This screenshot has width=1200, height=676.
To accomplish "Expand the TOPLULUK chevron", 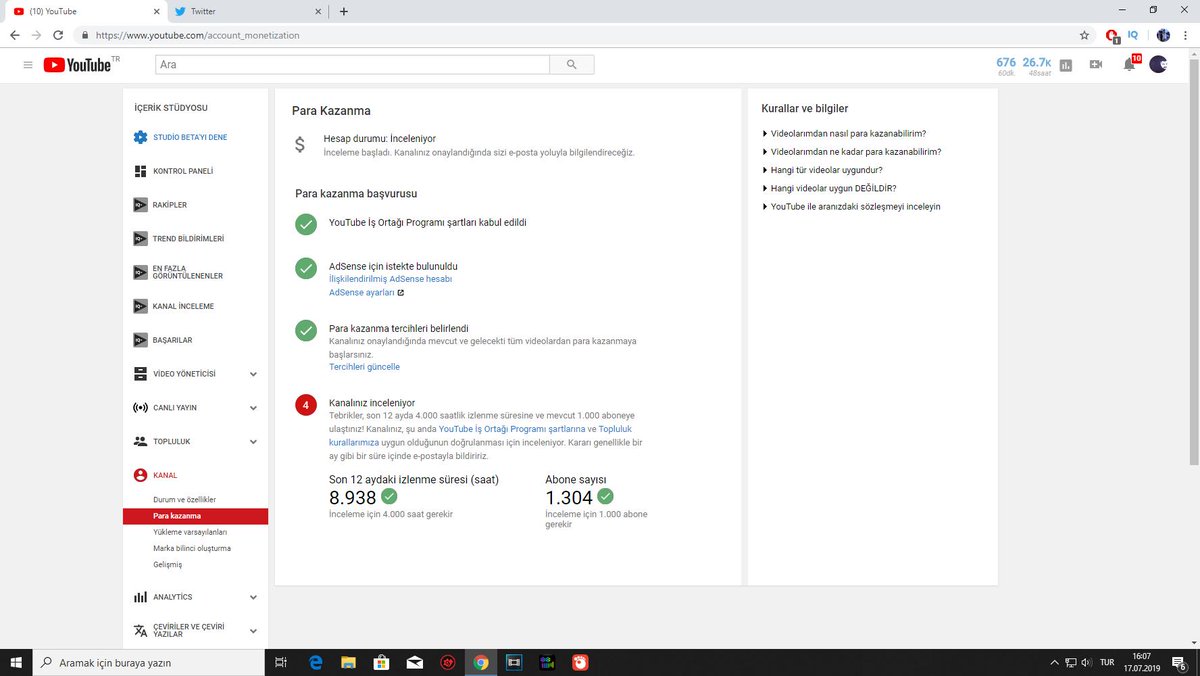I will 253,441.
